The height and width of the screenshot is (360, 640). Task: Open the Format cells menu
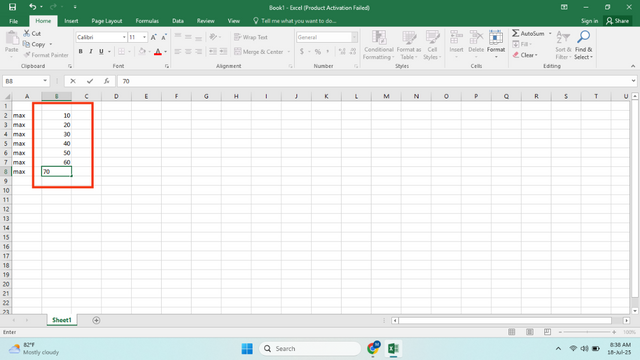(x=496, y=44)
